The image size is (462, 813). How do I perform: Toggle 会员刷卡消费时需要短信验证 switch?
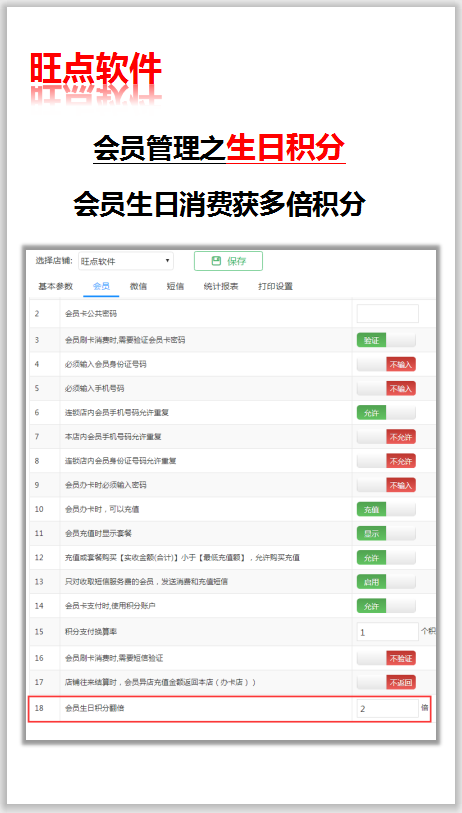[386, 658]
